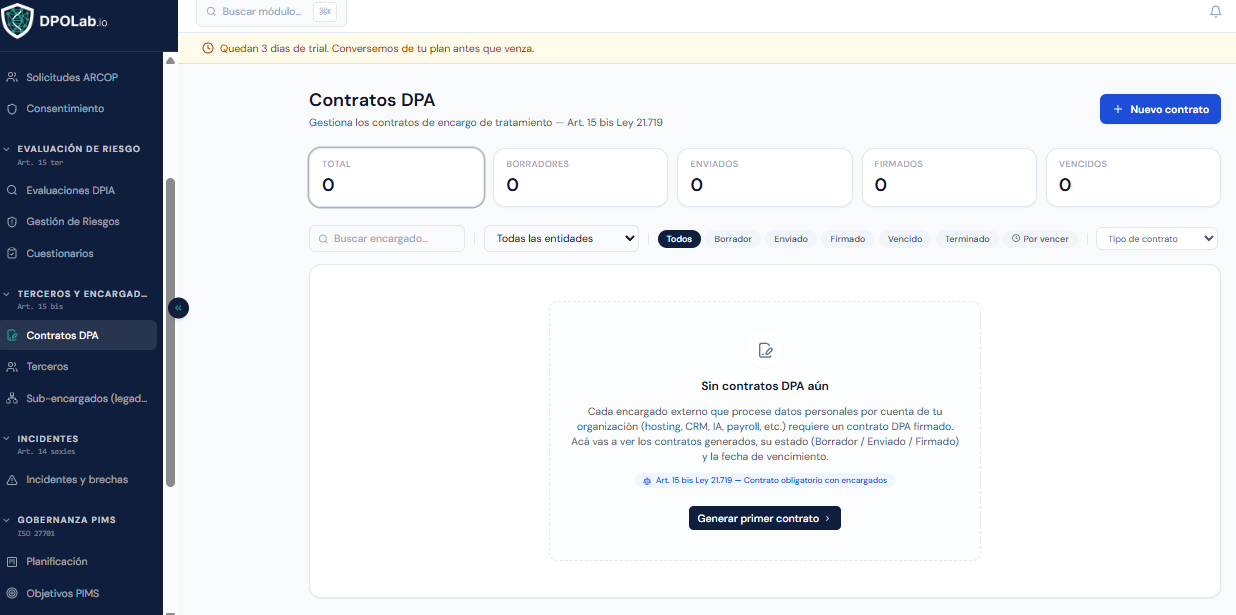Click the Conversemos de tu plan link
This screenshot has height=615, width=1236.
click(432, 48)
